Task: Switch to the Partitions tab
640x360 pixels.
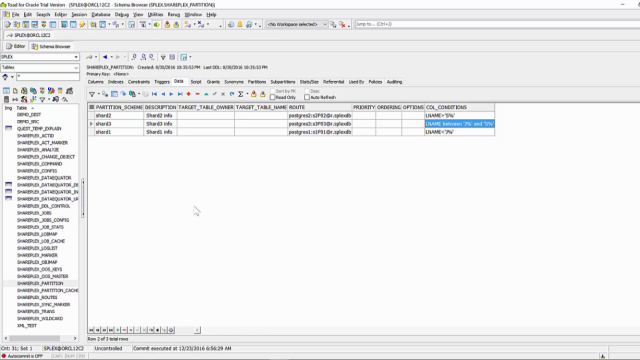Action: (x=257, y=82)
